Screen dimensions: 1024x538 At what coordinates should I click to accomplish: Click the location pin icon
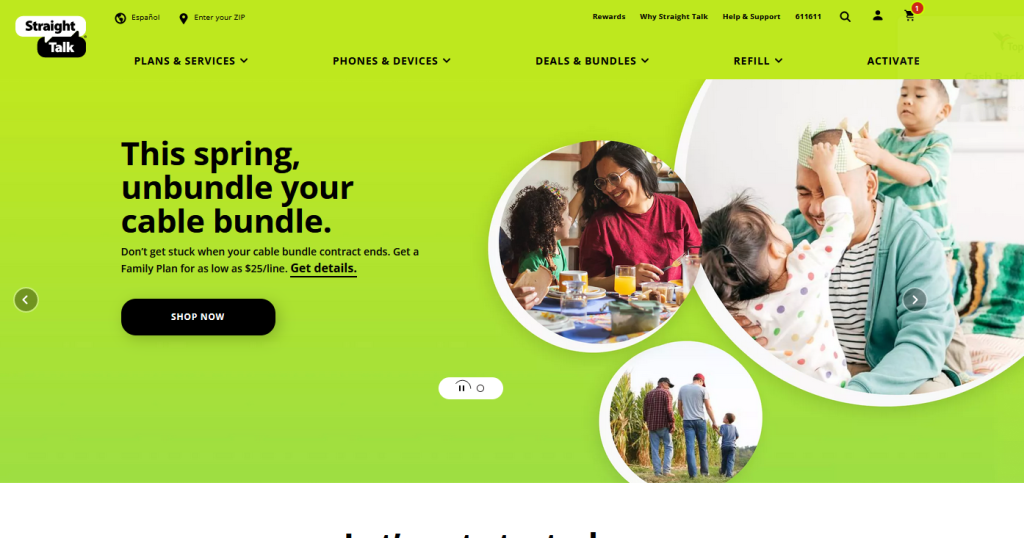coord(184,18)
